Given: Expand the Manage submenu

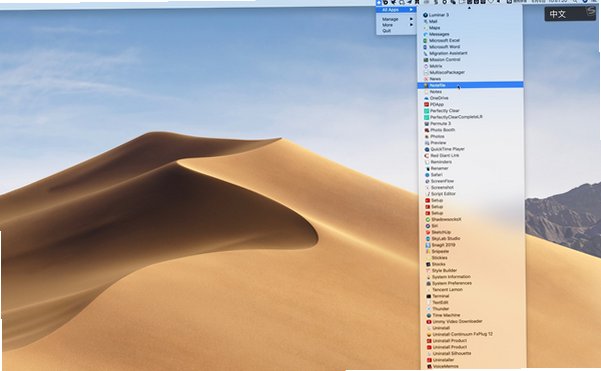Looking at the screenshot, I should [396, 19].
